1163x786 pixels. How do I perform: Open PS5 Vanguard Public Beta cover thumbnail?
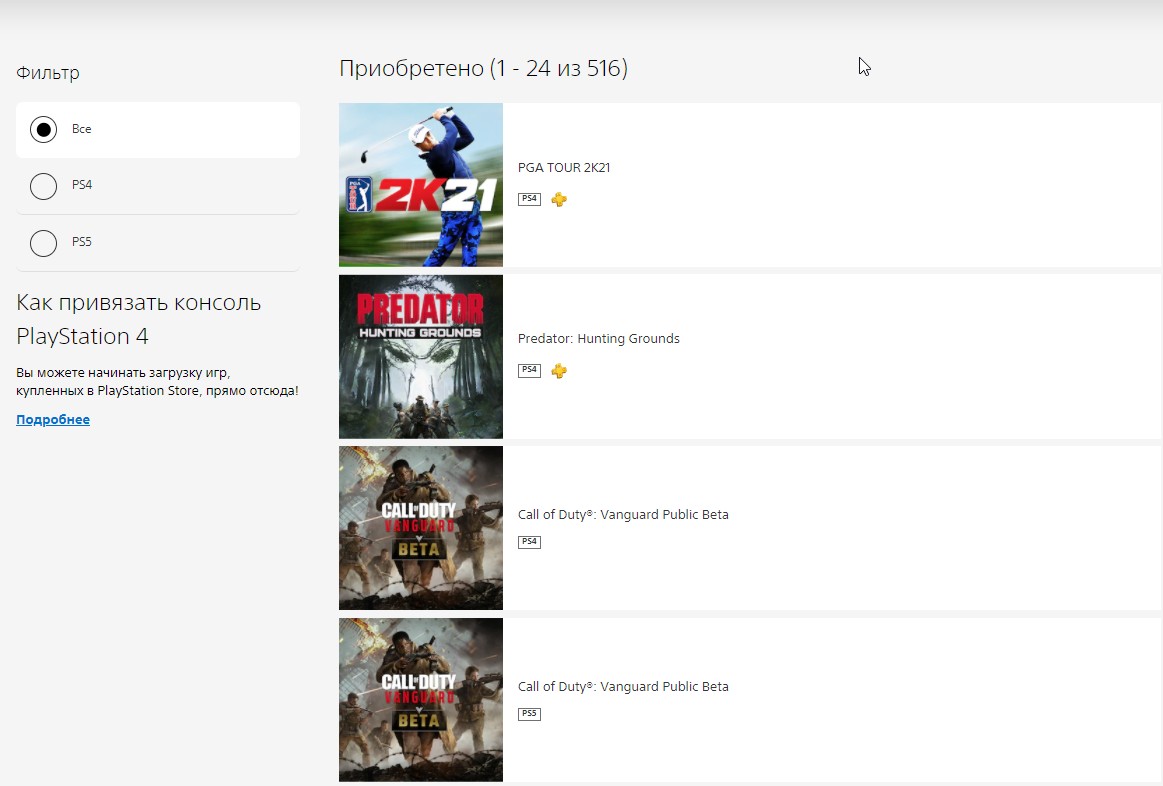coord(421,700)
